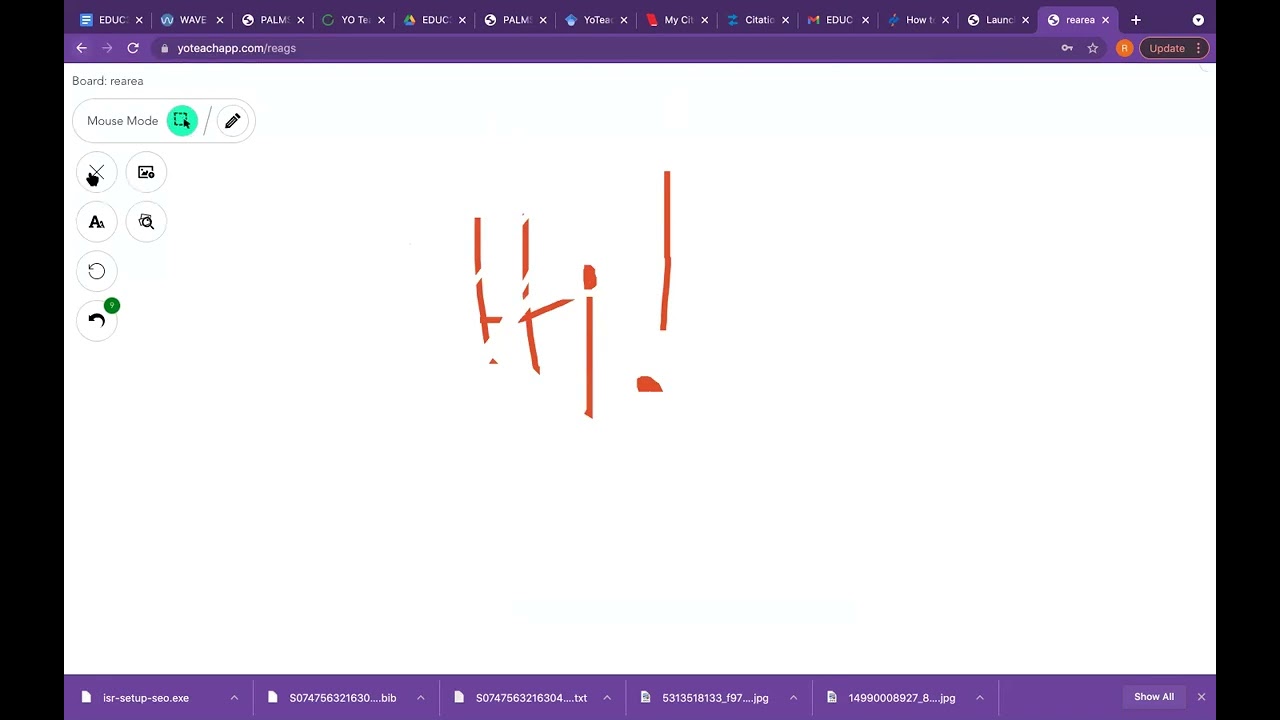Click the crossed-out hand icon
Image resolution: width=1280 pixels, height=720 pixels.
[x=96, y=173]
